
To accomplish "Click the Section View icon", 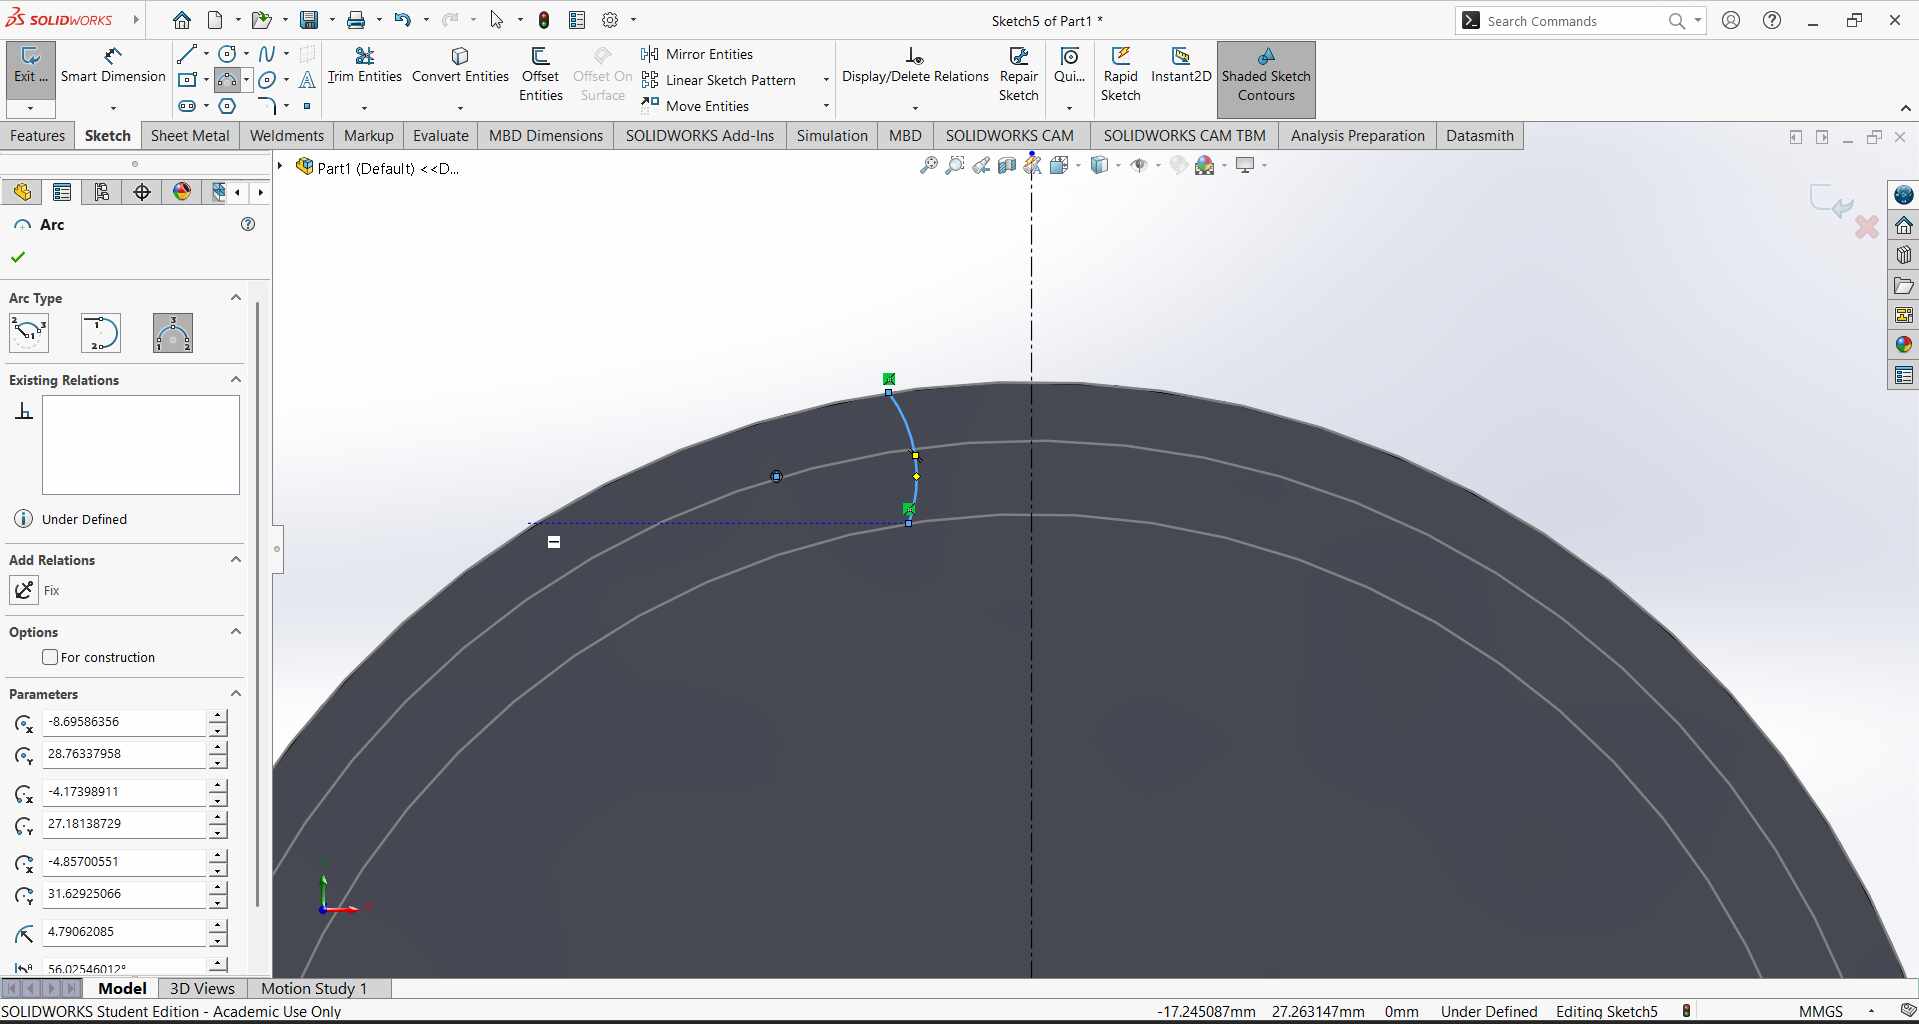I will click(x=1007, y=166).
